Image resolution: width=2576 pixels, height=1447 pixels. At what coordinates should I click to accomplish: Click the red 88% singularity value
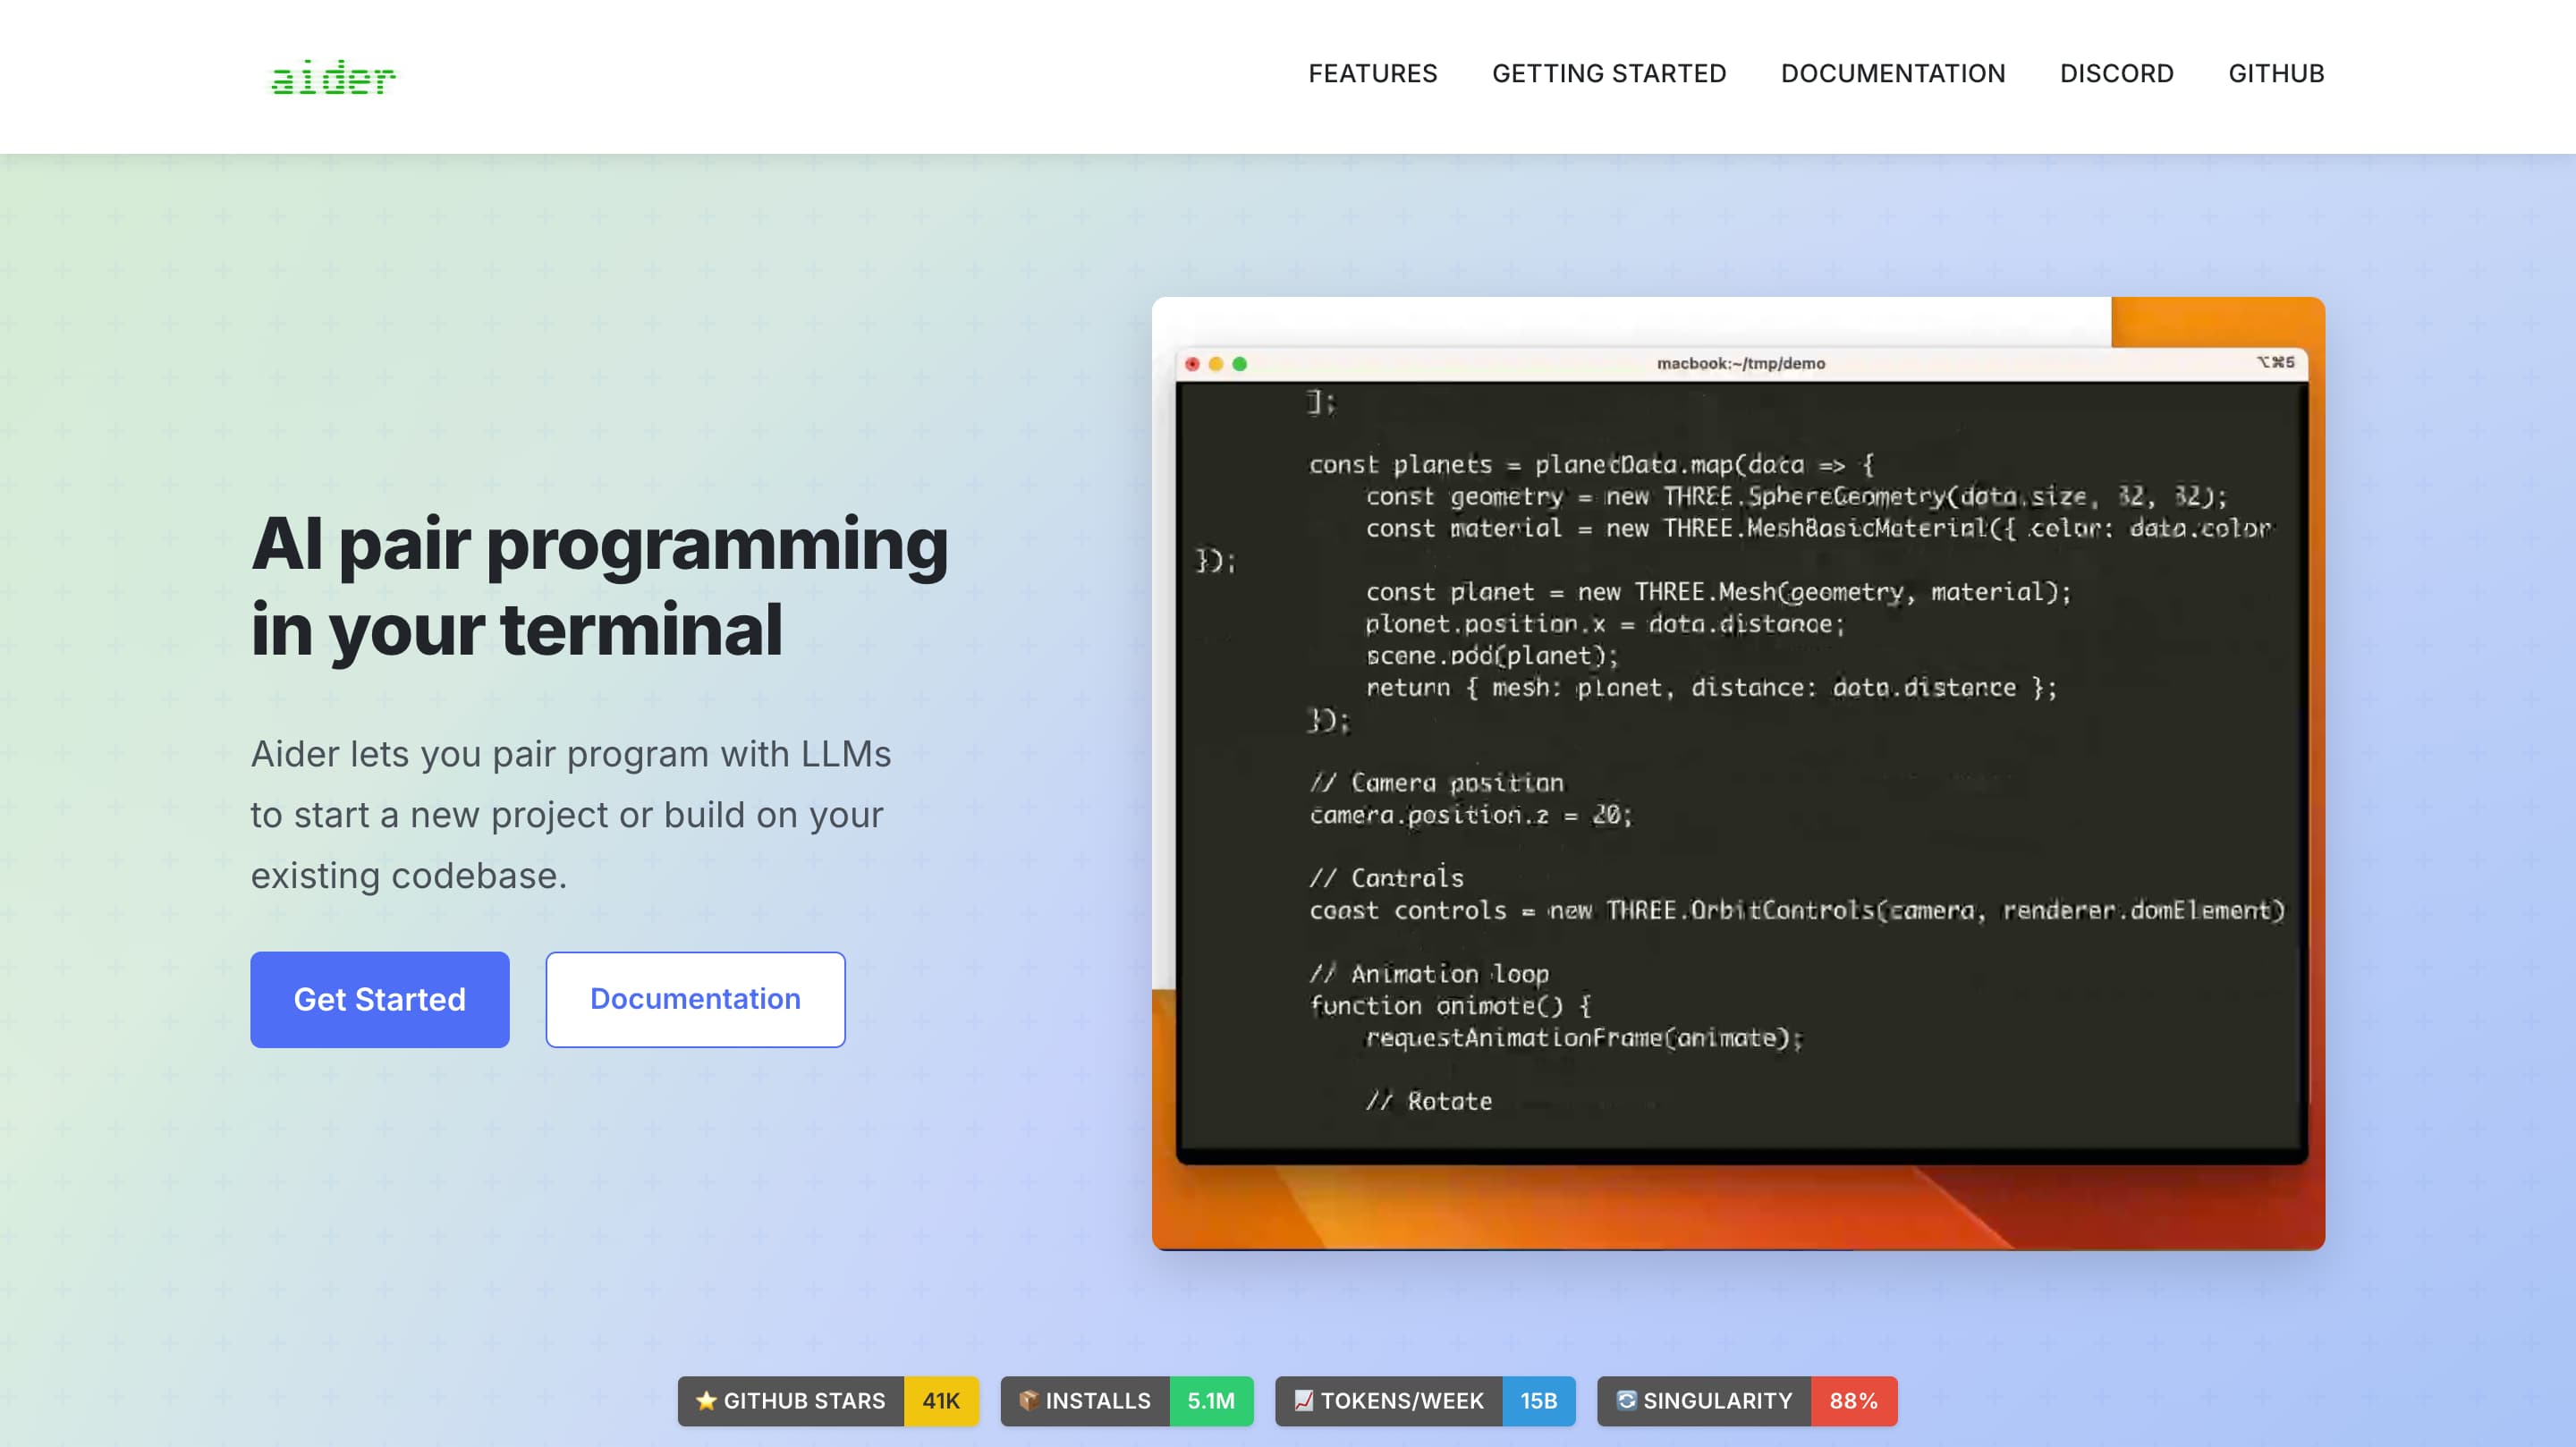(1853, 1401)
